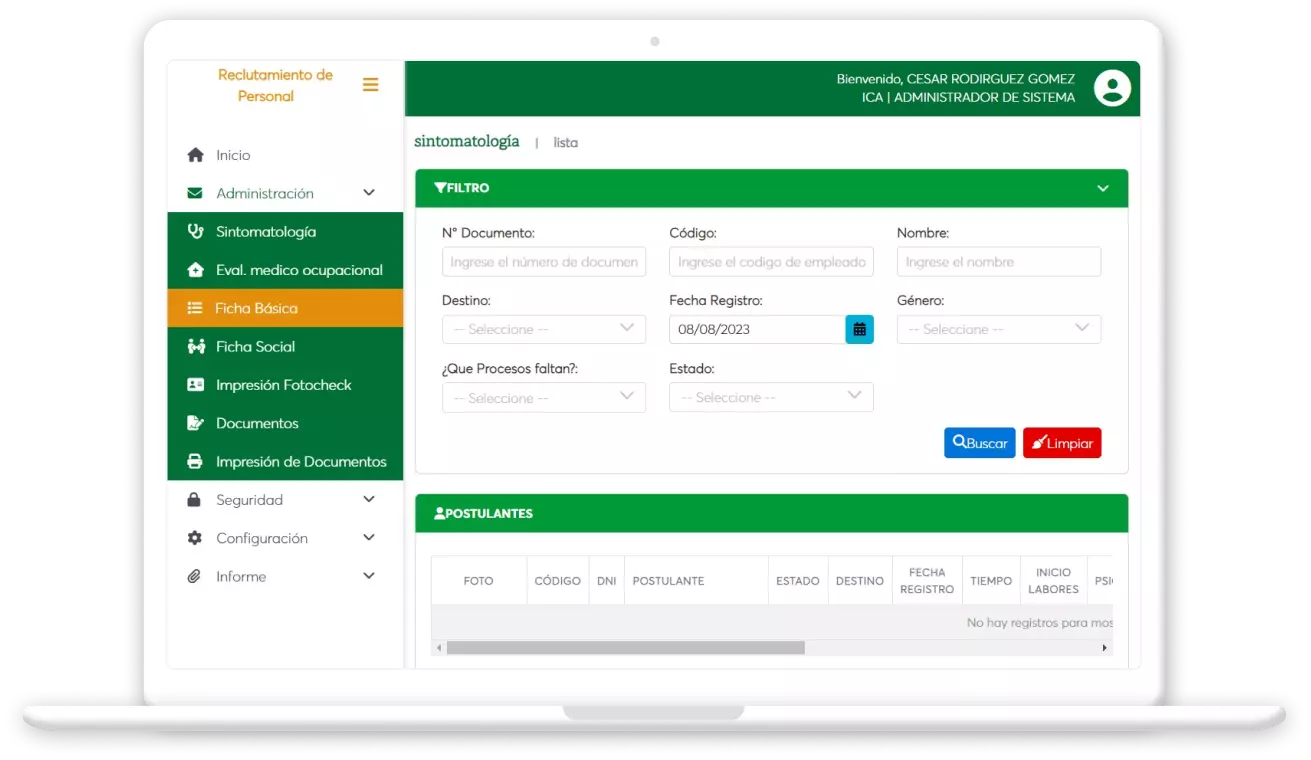Image resolution: width=1311 pixels, height=760 pixels.
Task: Click the INICIO LABORES column header
Action: point(1053,581)
